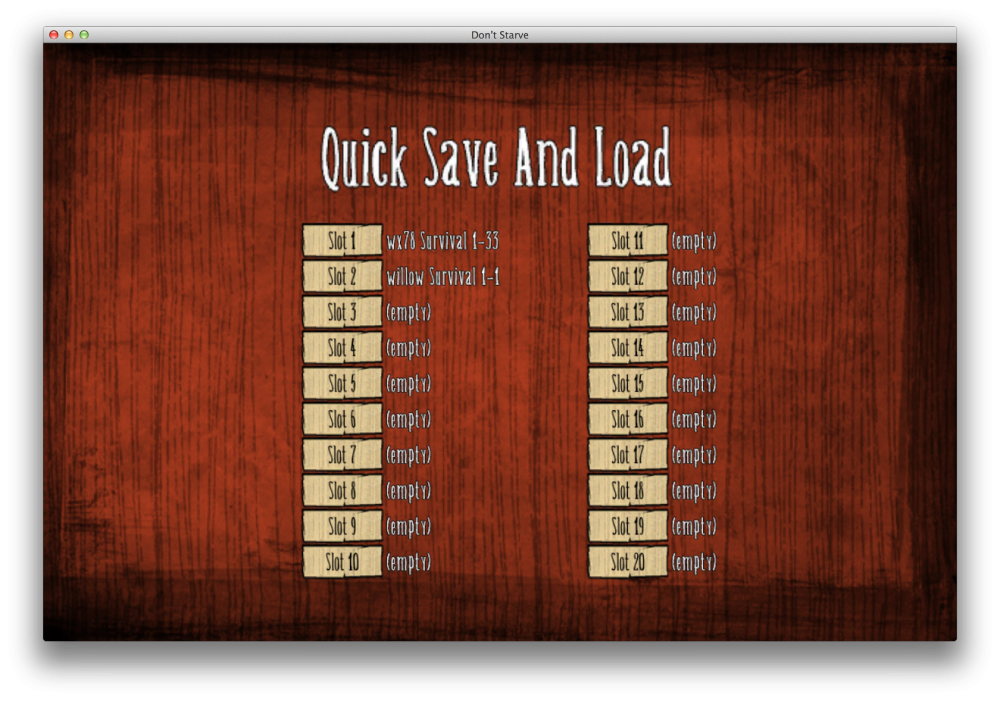Screen dimensions: 1000x701
Task: Click the Slot 11 button
Action: pyautogui.click(x=628, y=240)
